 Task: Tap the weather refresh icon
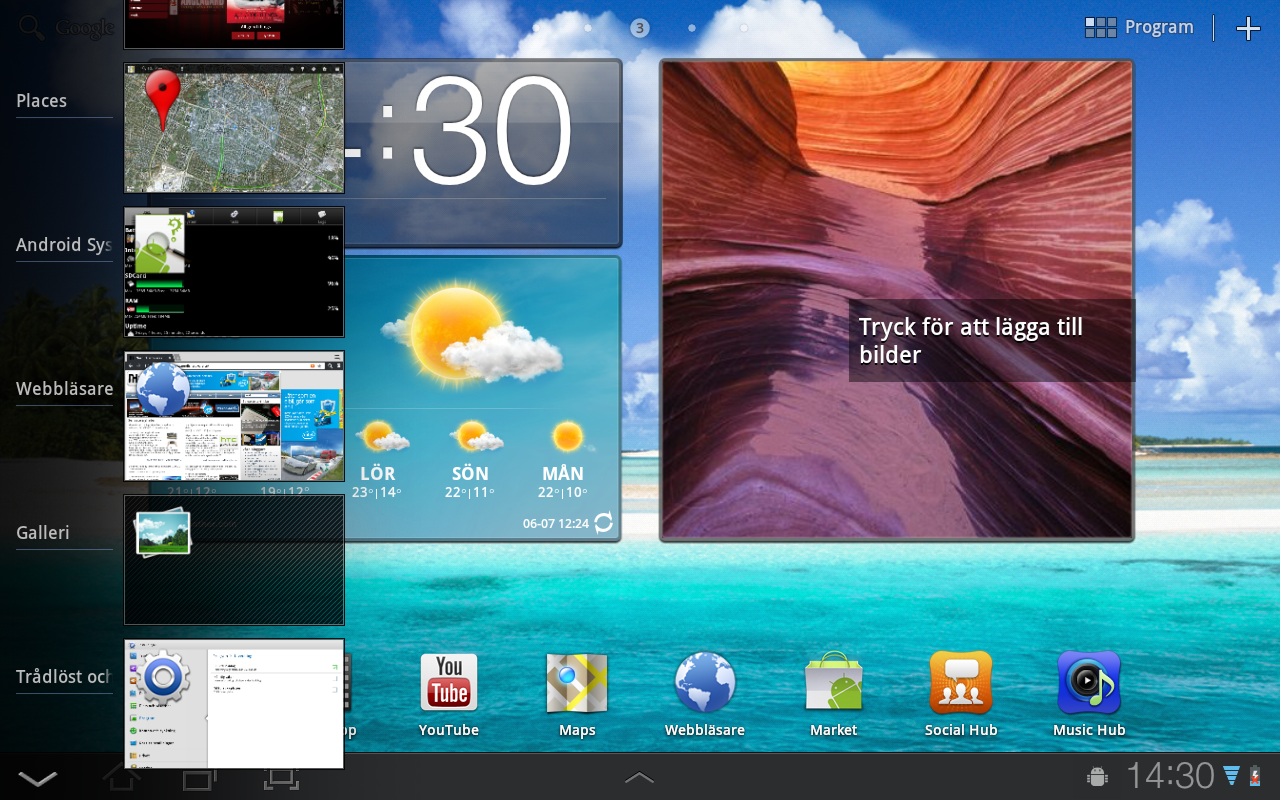[x=603, y=523]
